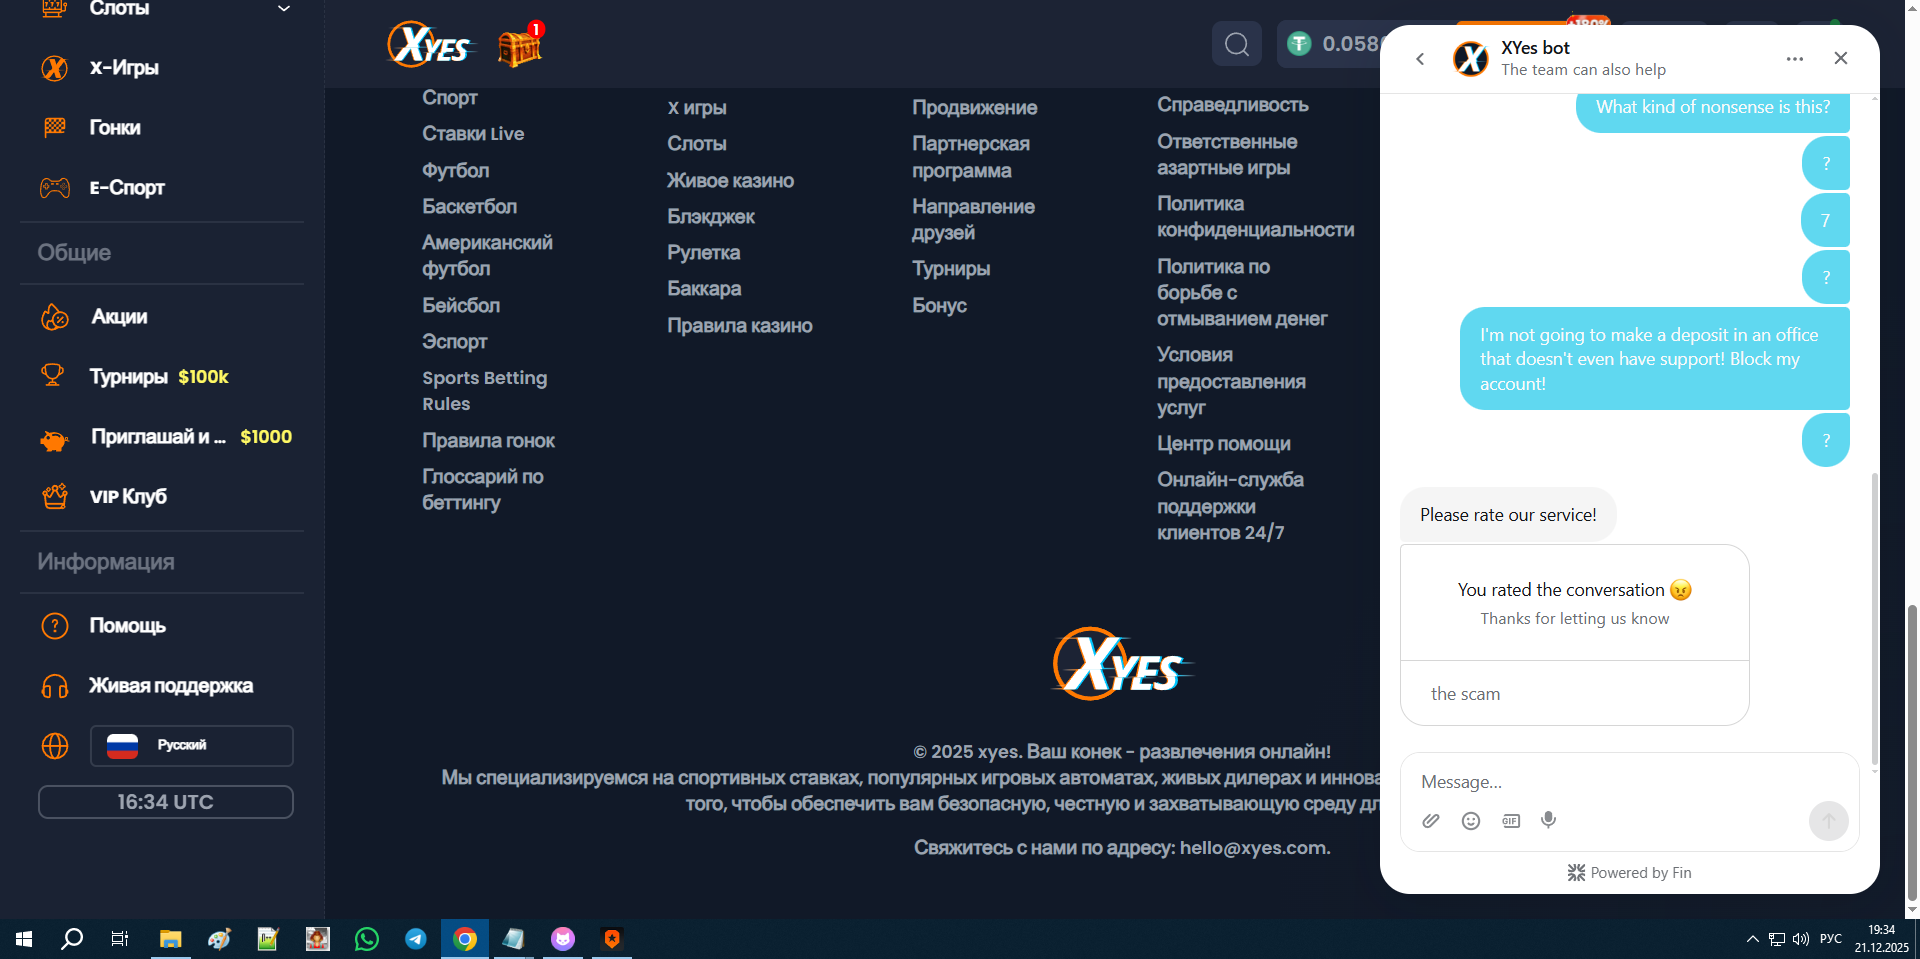Select Турниры in the sidebar menu

(129, 377)
